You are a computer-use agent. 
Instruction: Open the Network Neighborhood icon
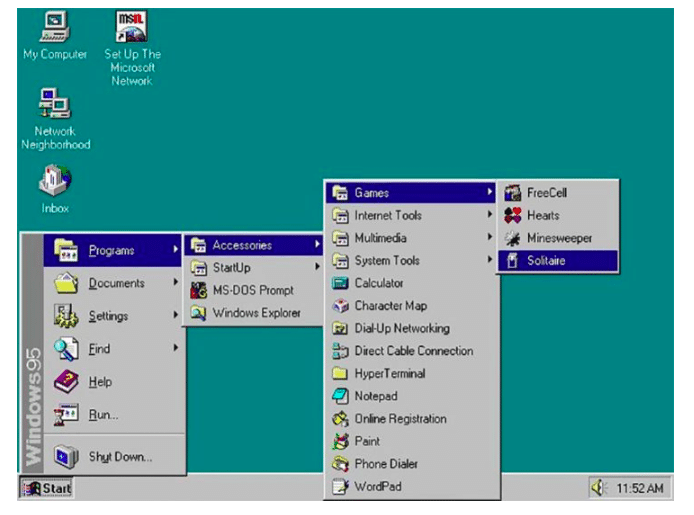55,104
